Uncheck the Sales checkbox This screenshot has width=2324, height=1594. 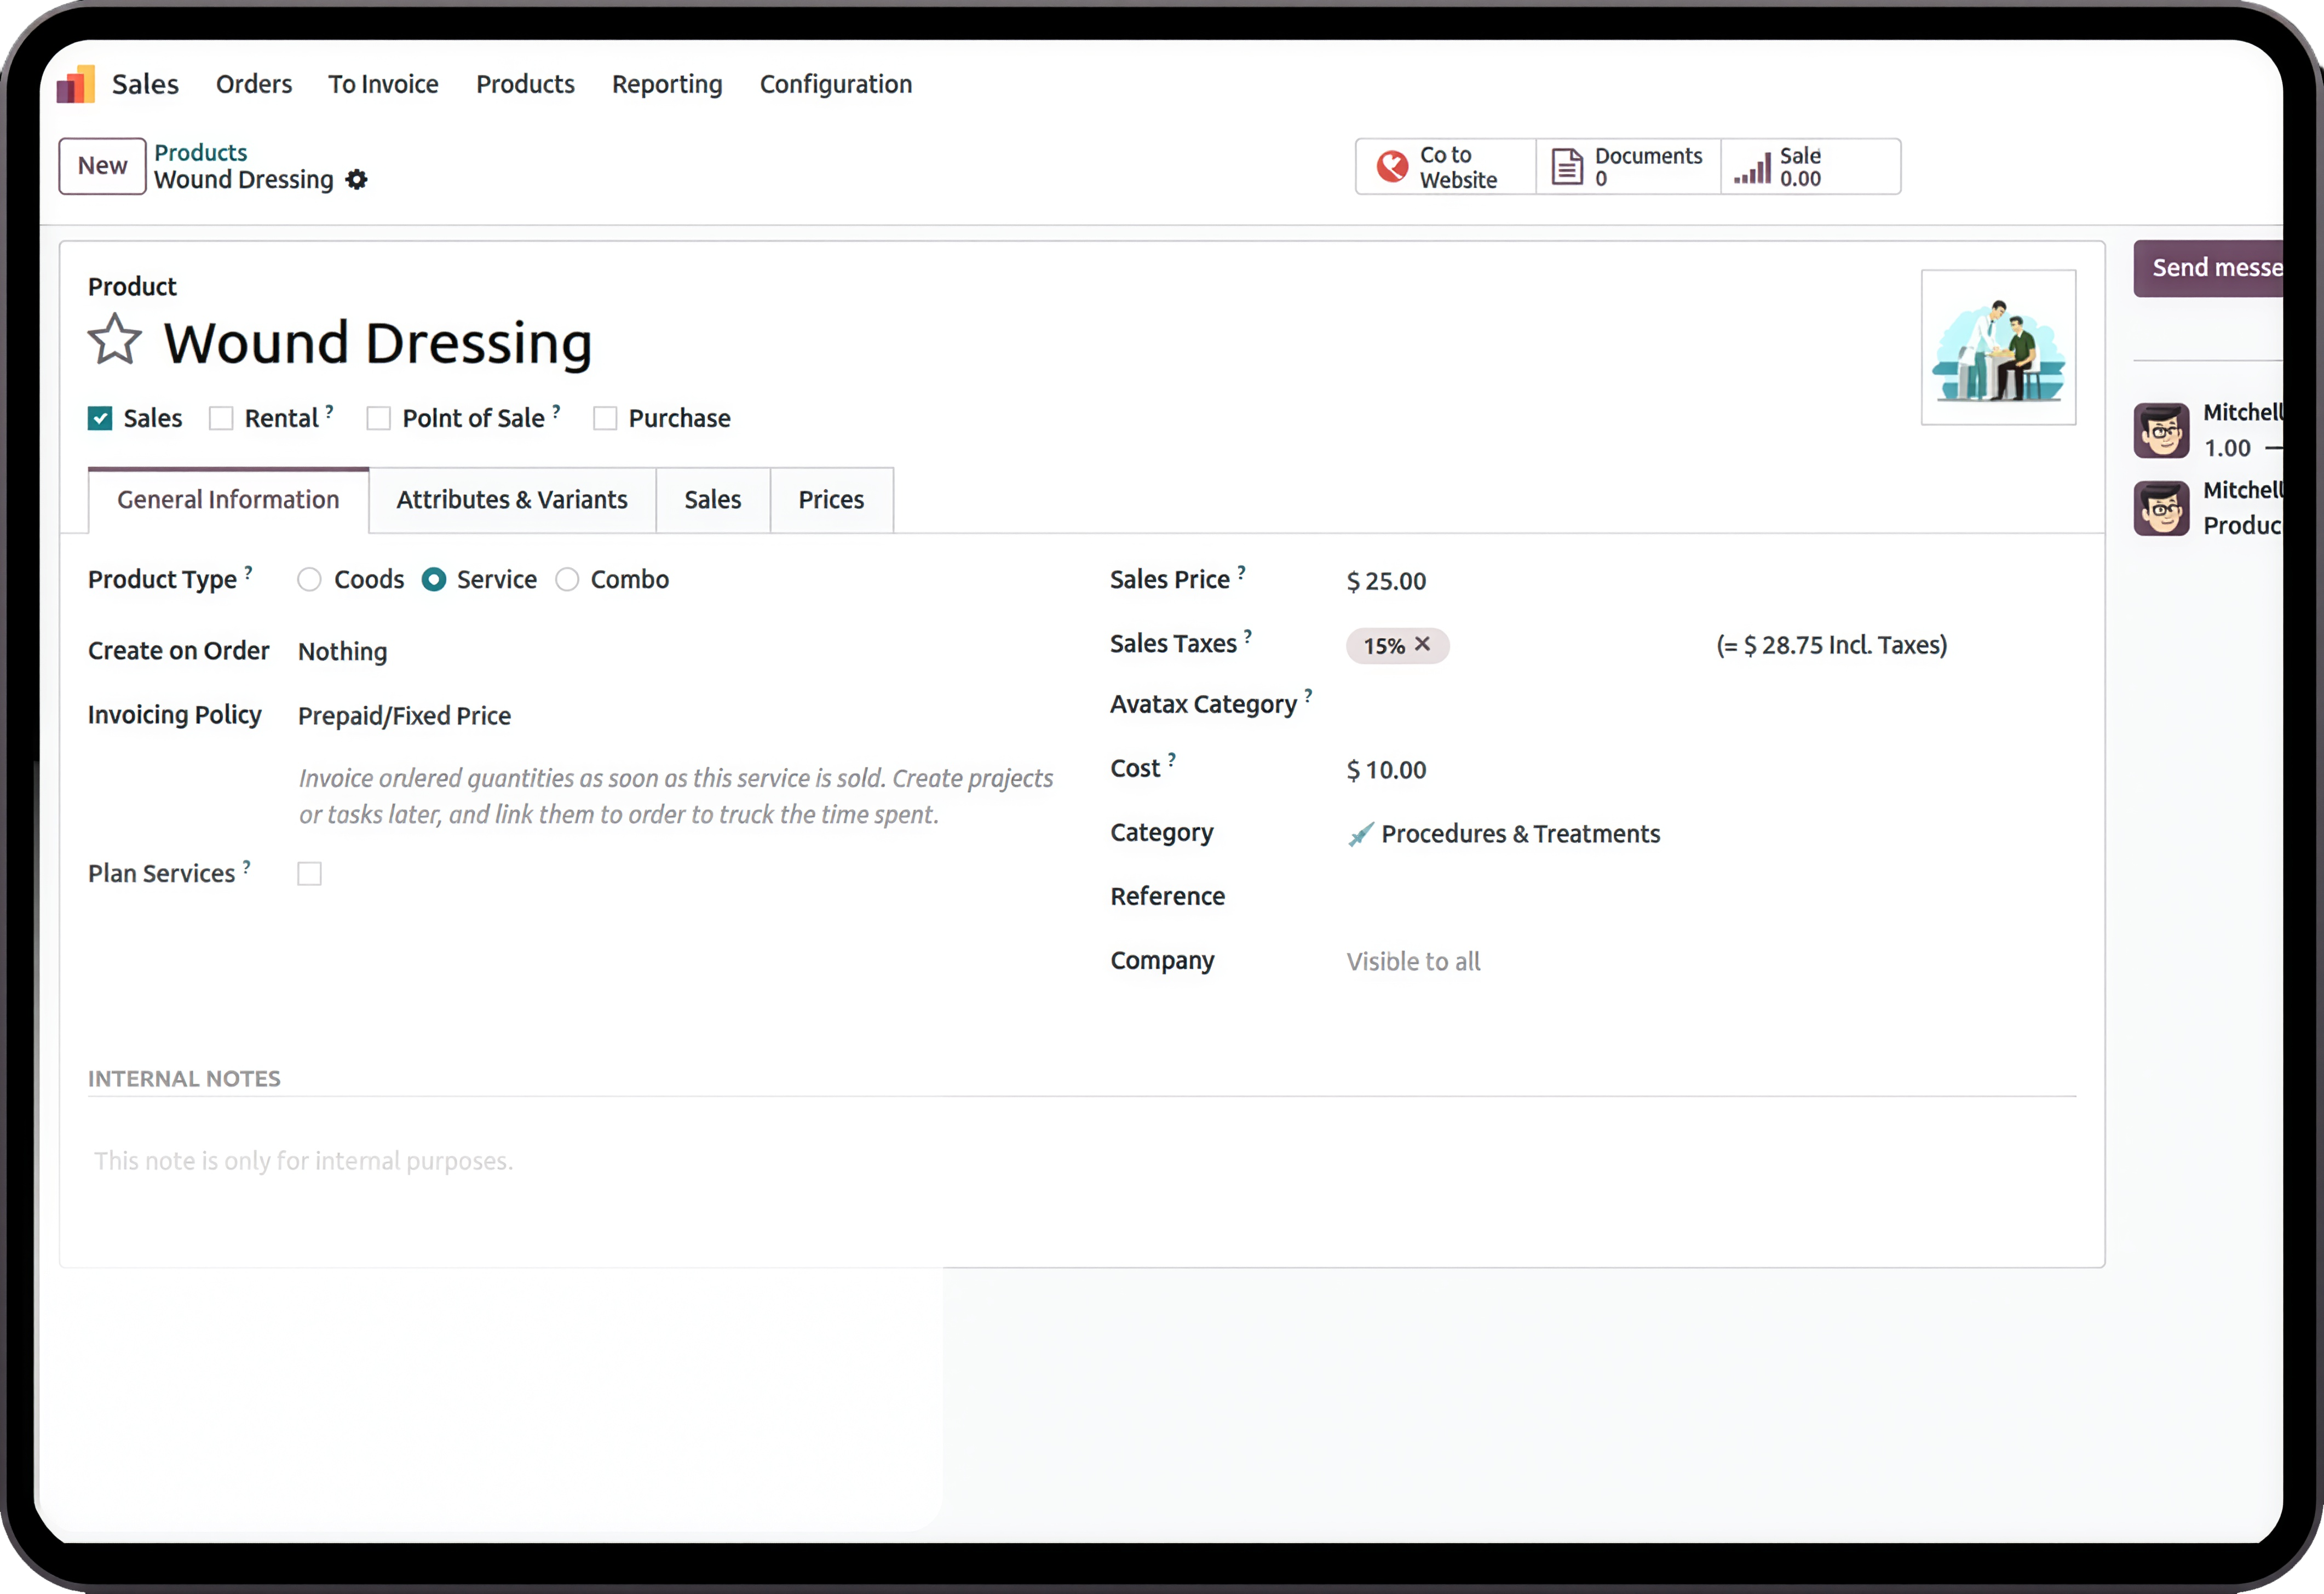pos(100,418)
